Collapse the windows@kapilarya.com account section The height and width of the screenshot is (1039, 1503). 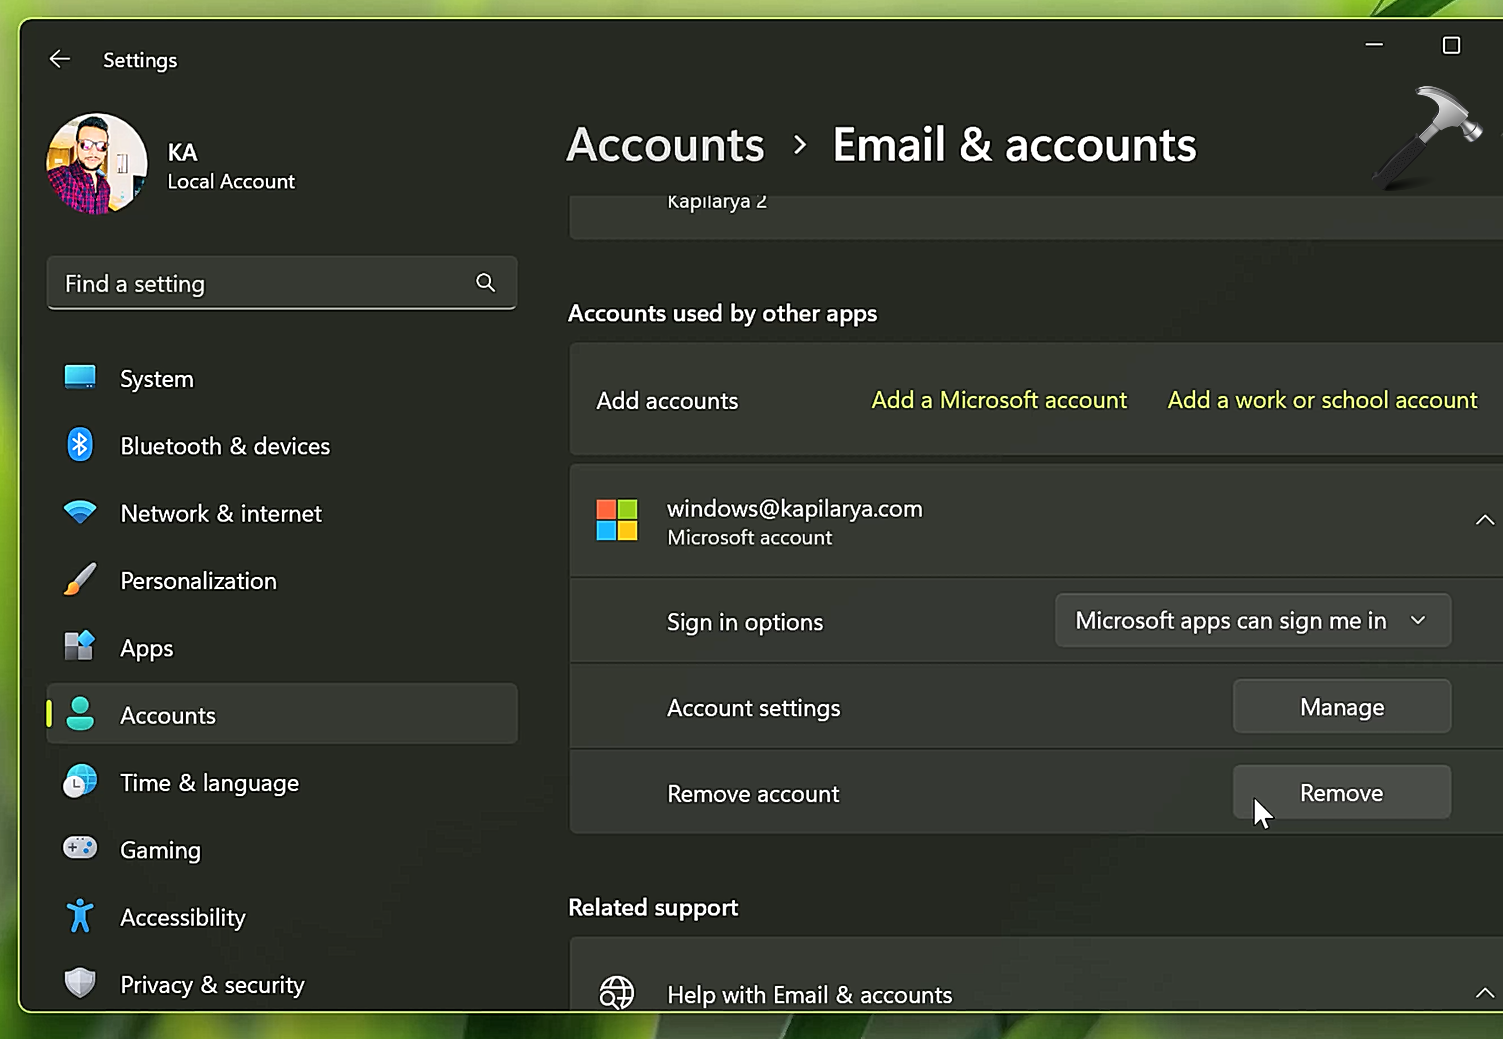1484,520
